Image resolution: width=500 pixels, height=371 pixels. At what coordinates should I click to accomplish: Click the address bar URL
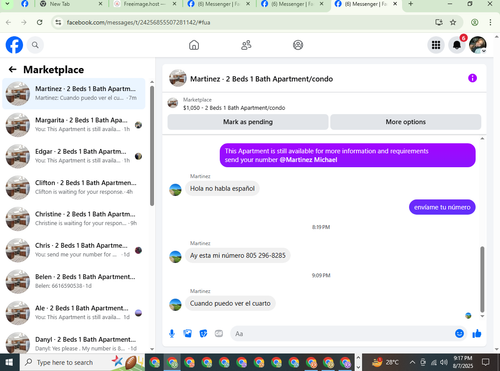pos(138,22)
